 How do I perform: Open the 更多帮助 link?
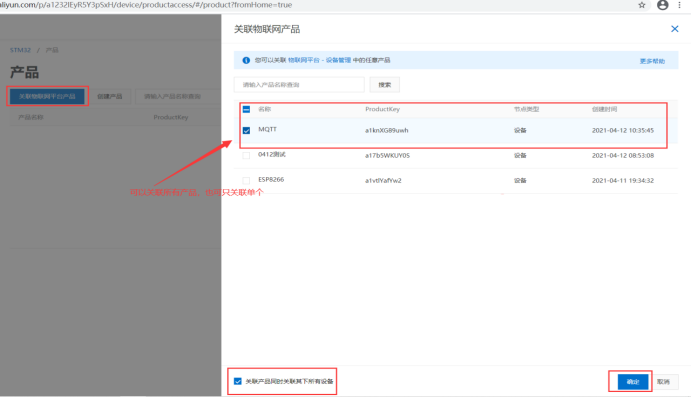pyautogui.click(x=652, y=61)
